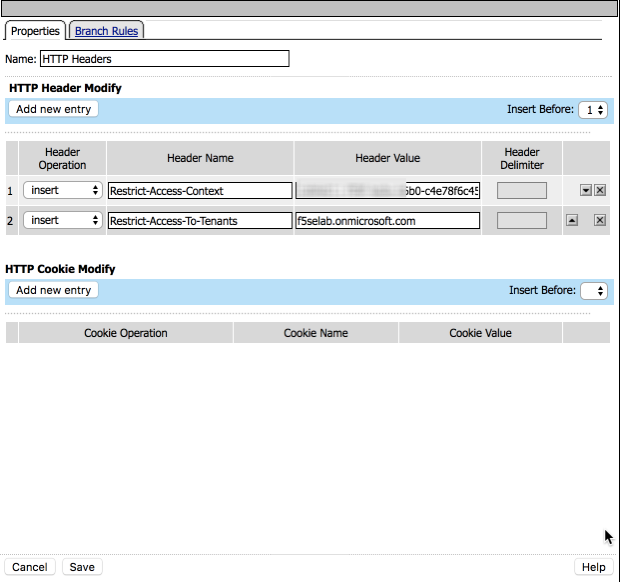This screenshot has height=582, width=620.
Task: Expand HTTP Cookie Insert Before dropdown
Action: tap(594, 291)
